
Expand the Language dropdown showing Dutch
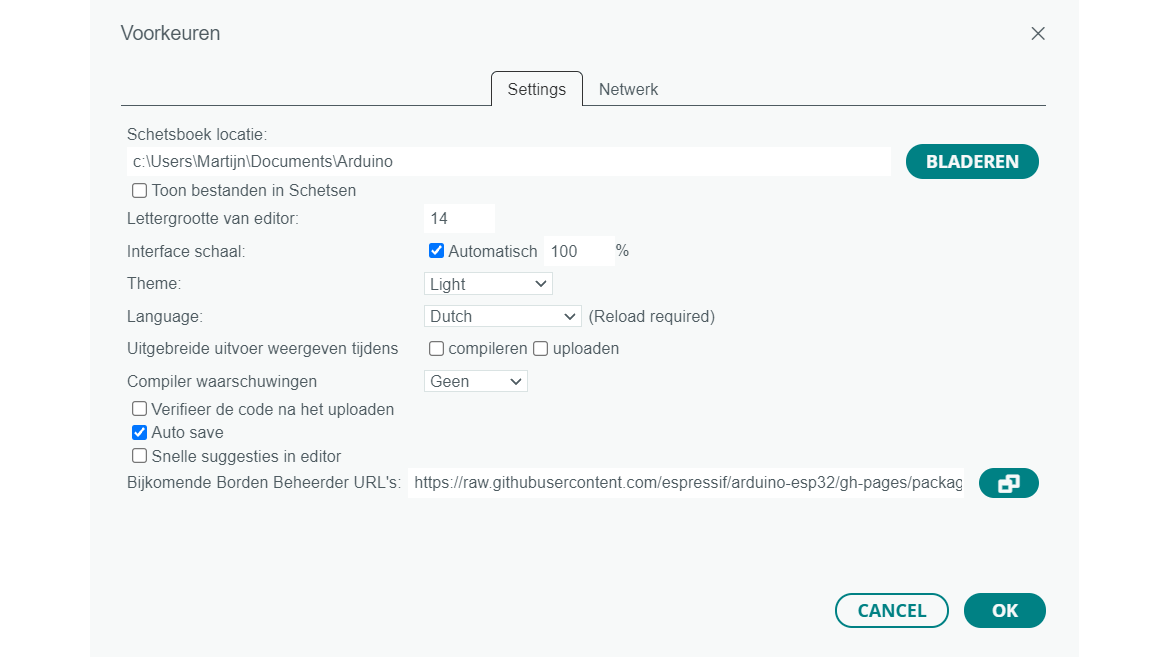tap(502, 316)
